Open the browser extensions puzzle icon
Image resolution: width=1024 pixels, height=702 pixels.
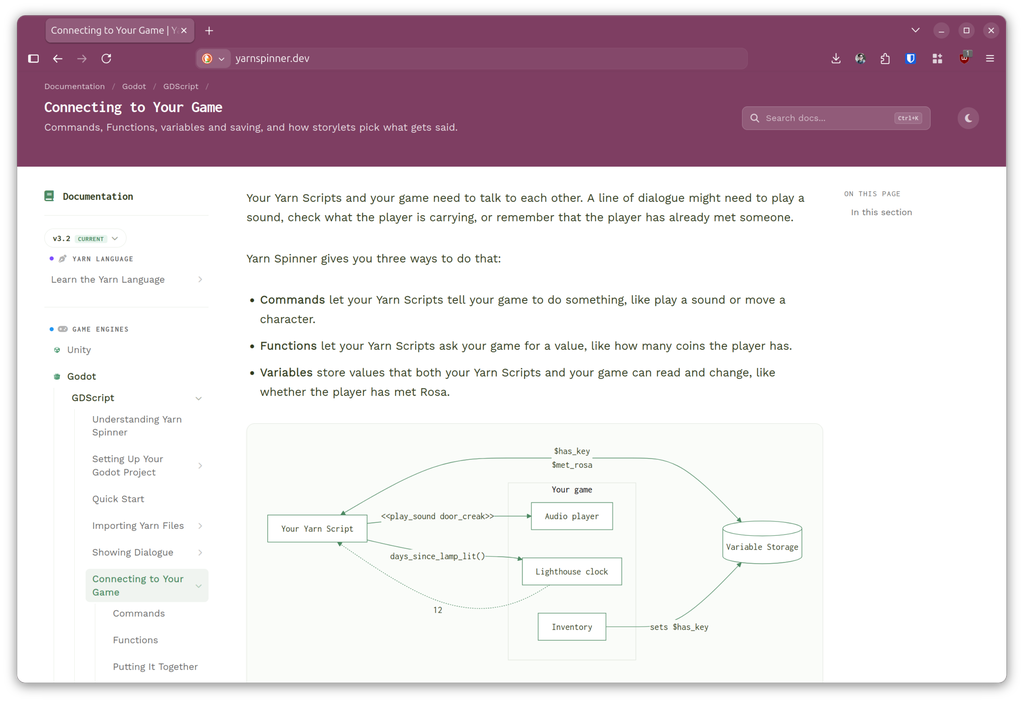885,59
